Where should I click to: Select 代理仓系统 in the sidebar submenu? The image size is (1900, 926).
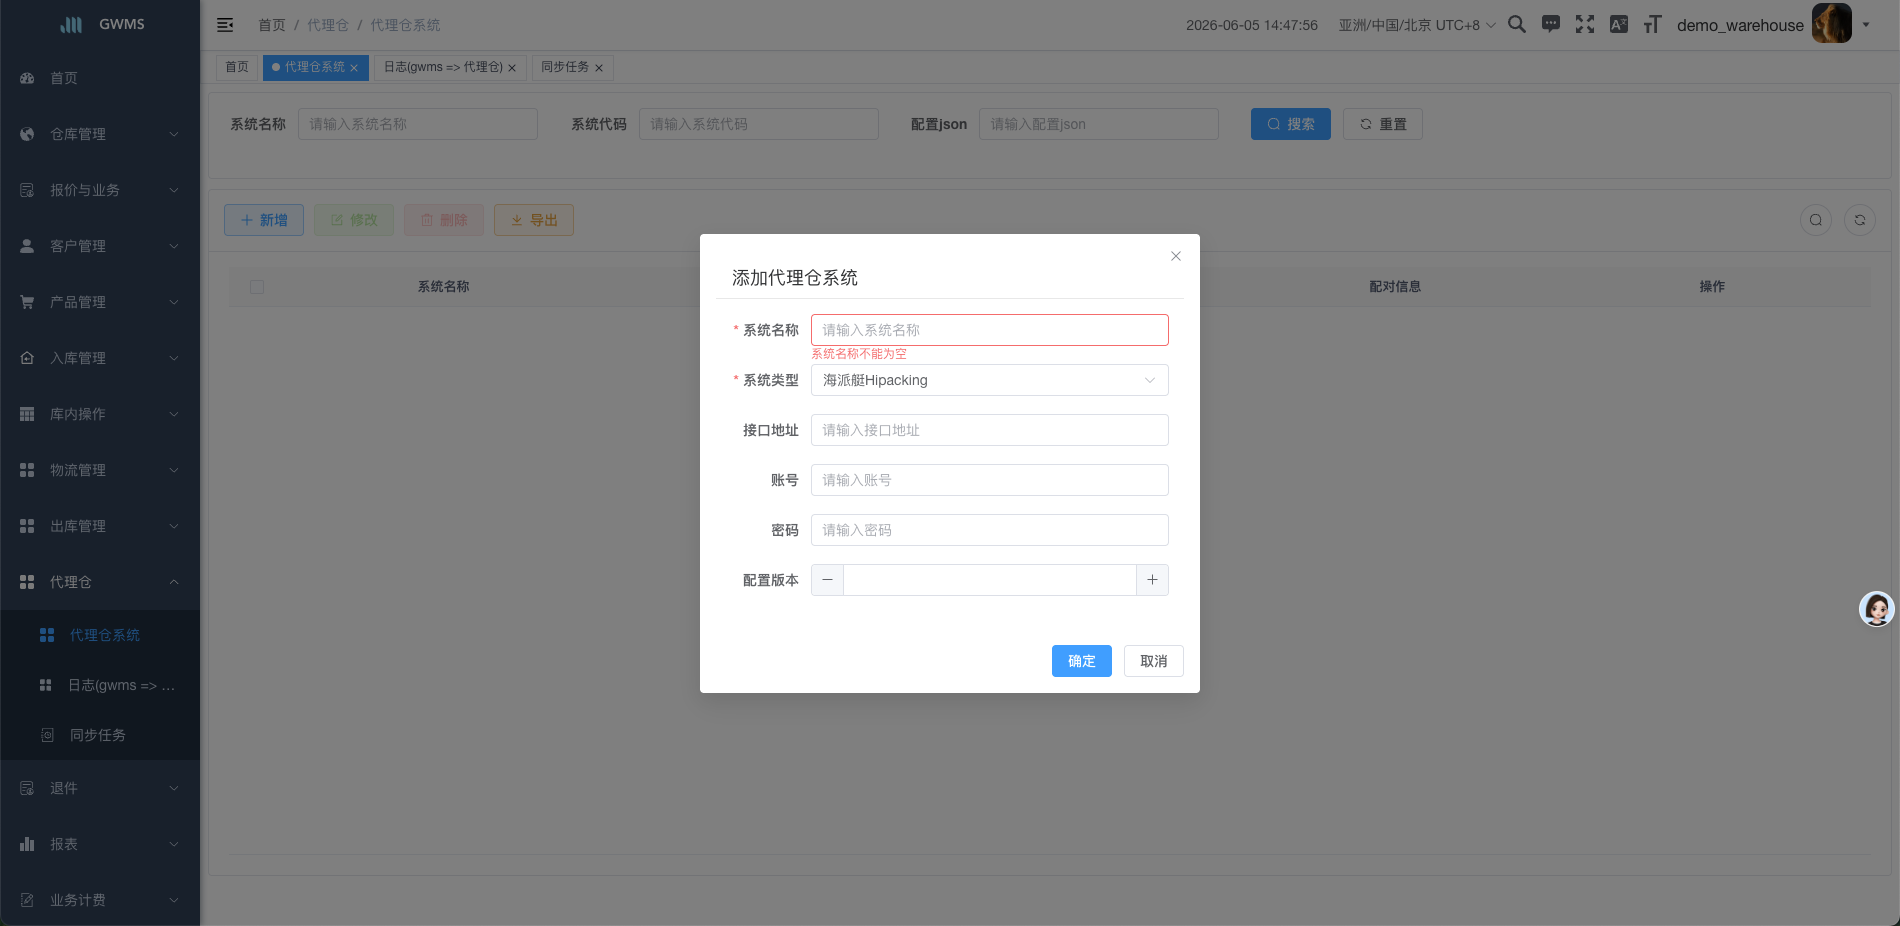pyautogui.click(x=100, y=635)
